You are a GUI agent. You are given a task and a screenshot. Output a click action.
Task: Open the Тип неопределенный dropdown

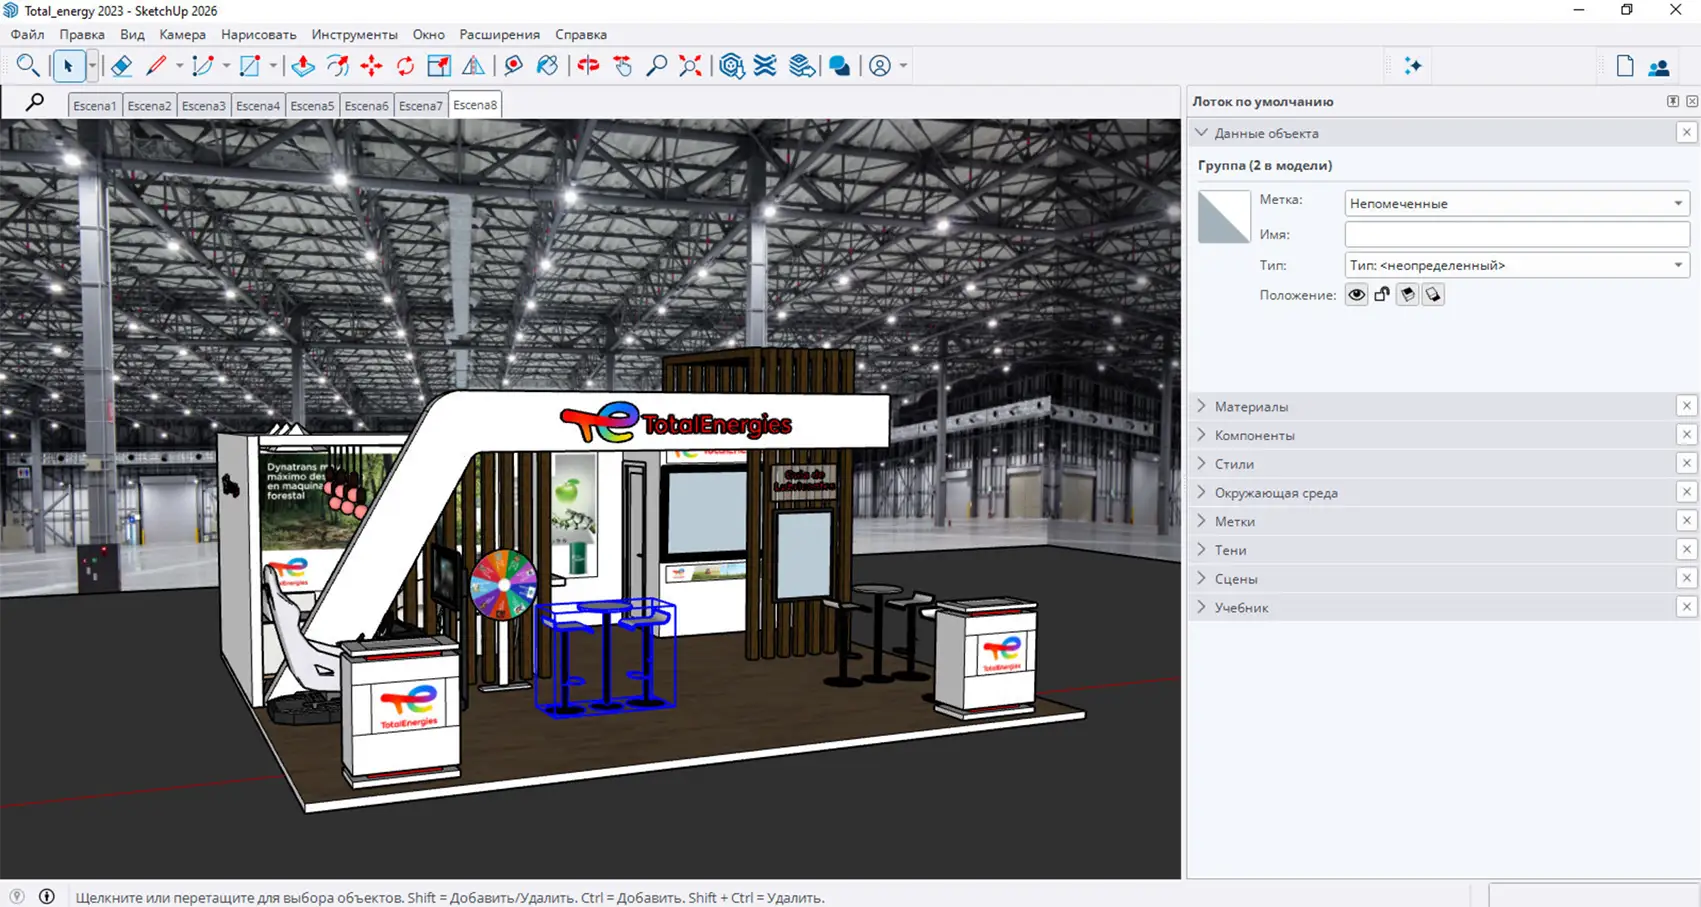tap(1517, 265)
